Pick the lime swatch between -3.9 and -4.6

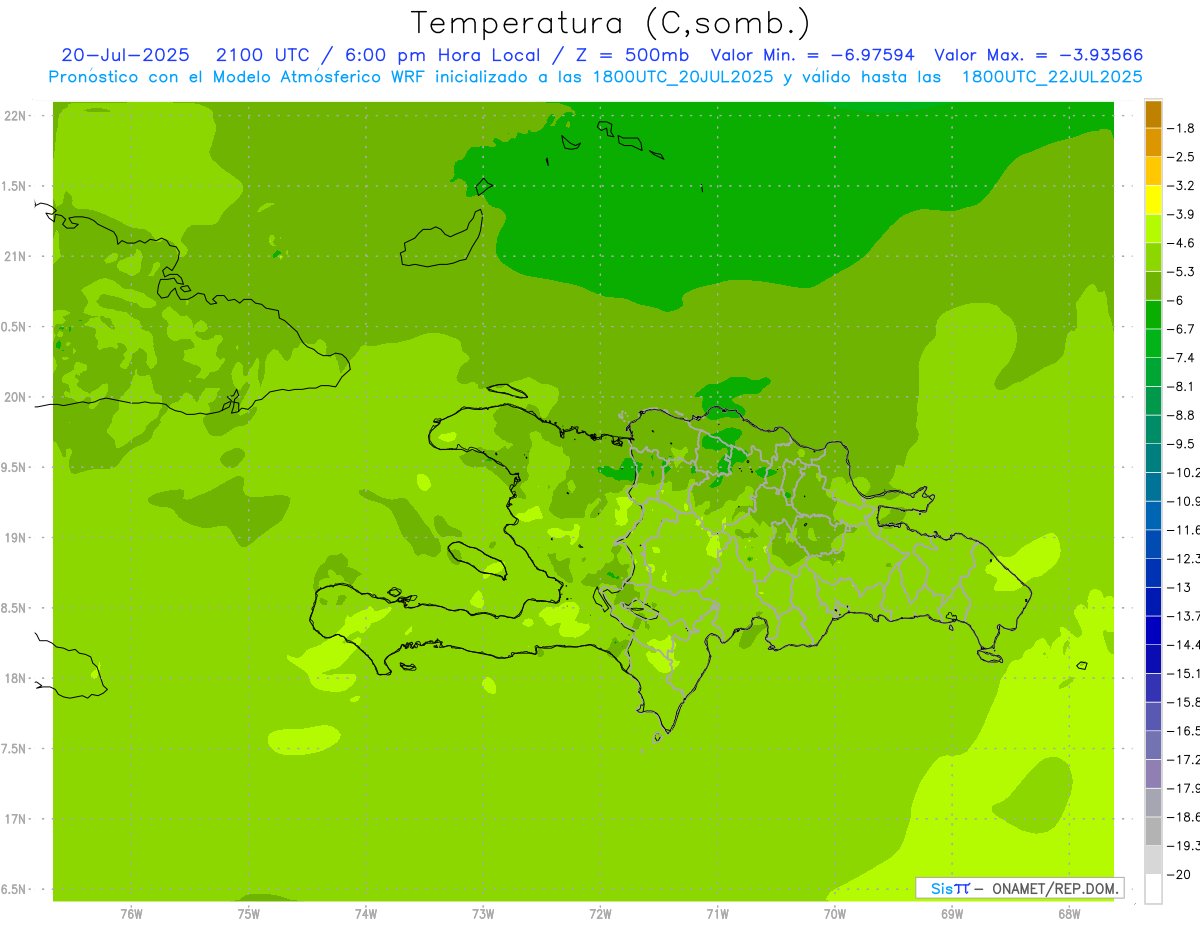coord(1153,229)
